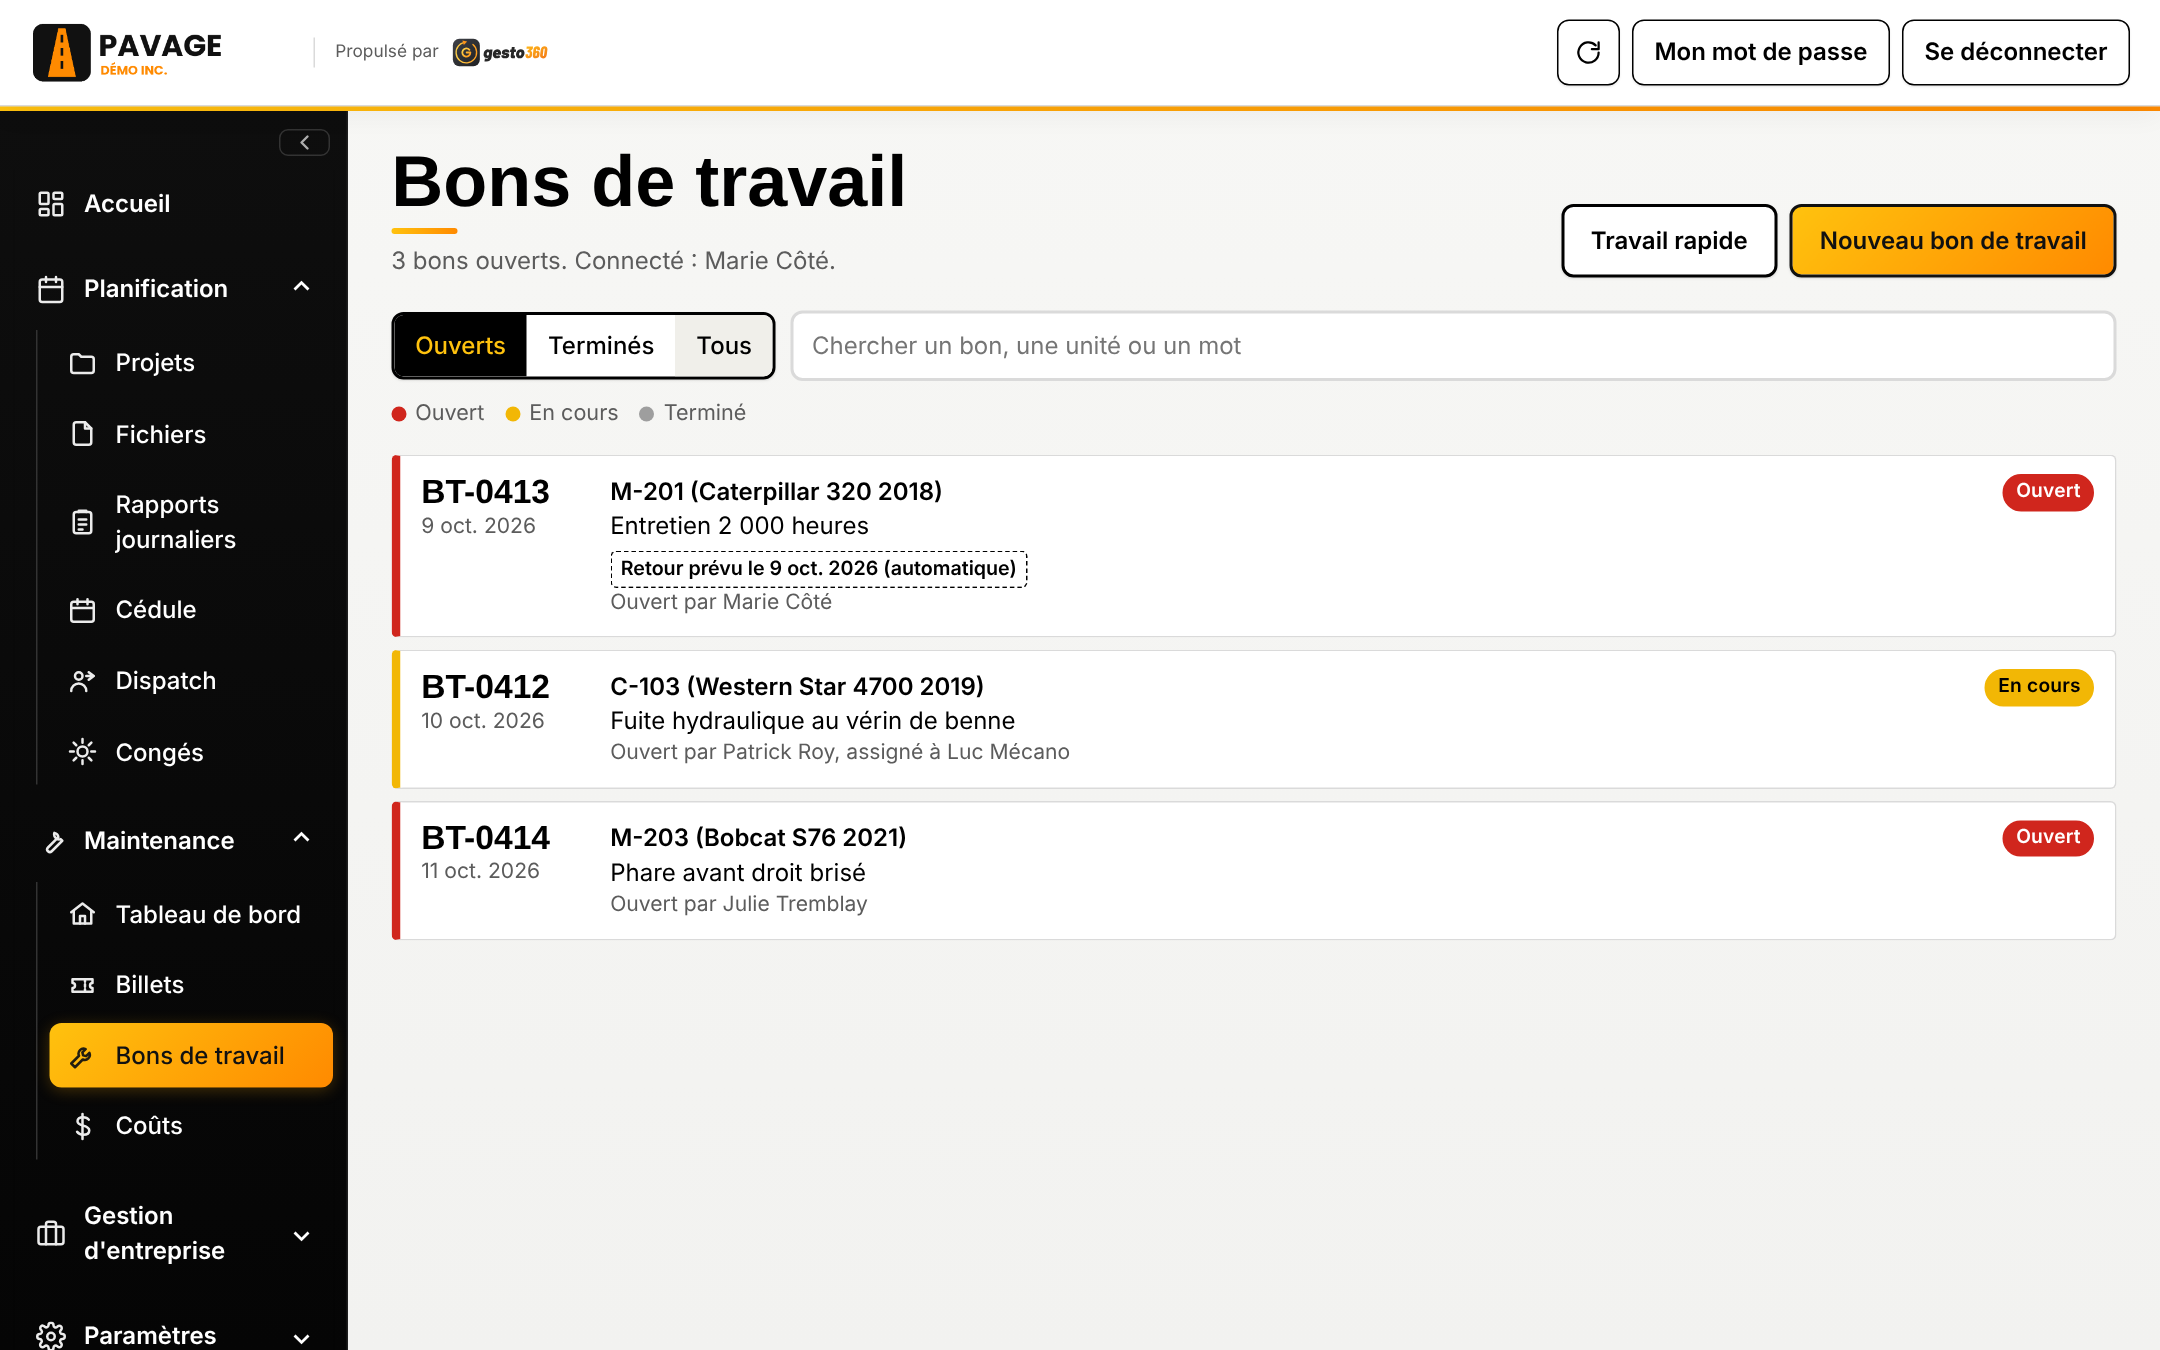Open work order BT-0412
Viewport: 2160px width, 1350px height.
coord(1254,719)
